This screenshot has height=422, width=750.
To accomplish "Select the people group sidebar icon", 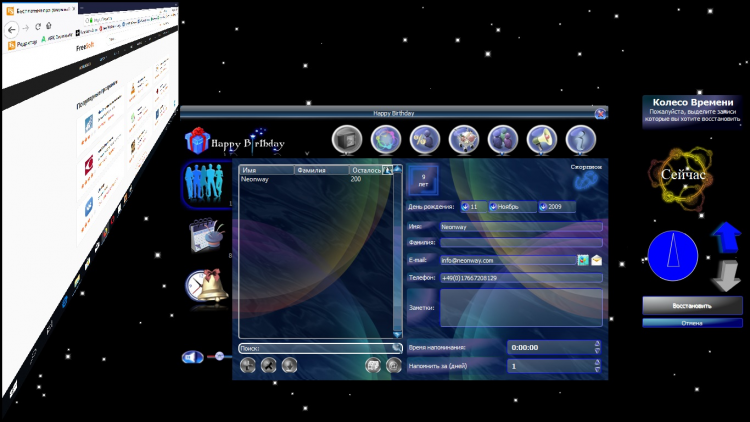I will coord(205,184).
